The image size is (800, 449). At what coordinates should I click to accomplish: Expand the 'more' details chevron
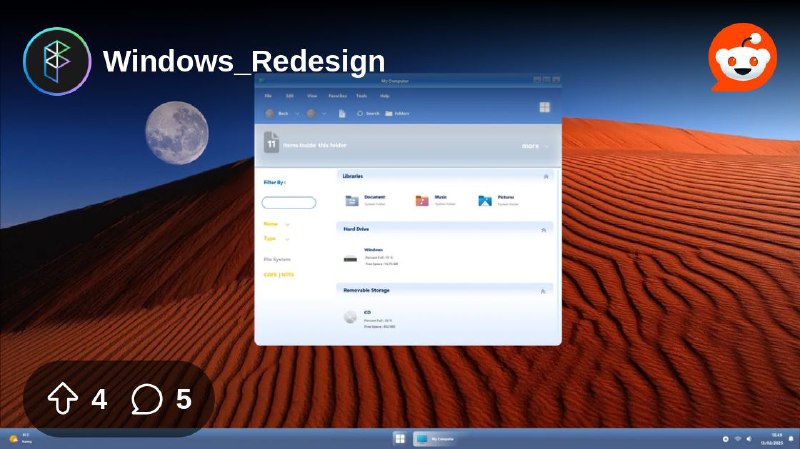546,146
